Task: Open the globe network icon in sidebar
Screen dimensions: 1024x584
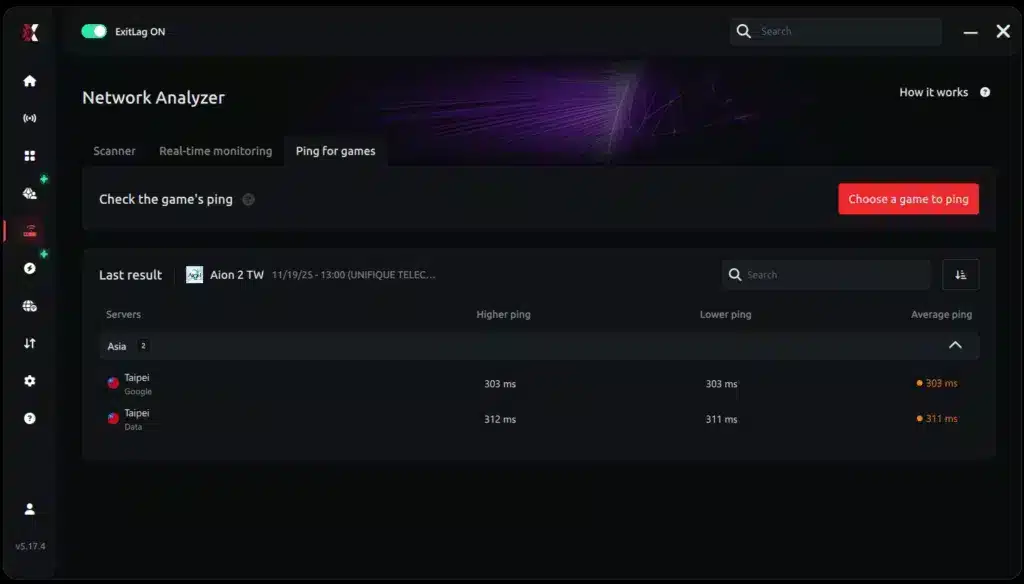Action: tap(30, 306)
